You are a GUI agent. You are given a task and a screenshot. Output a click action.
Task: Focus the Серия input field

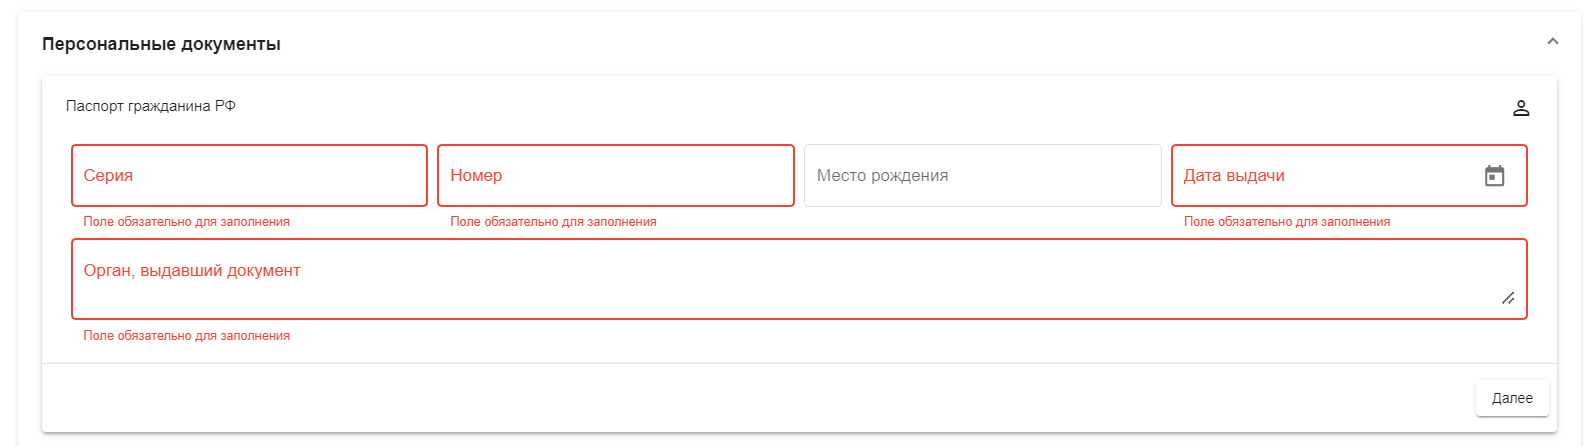[x=249, y=176]
